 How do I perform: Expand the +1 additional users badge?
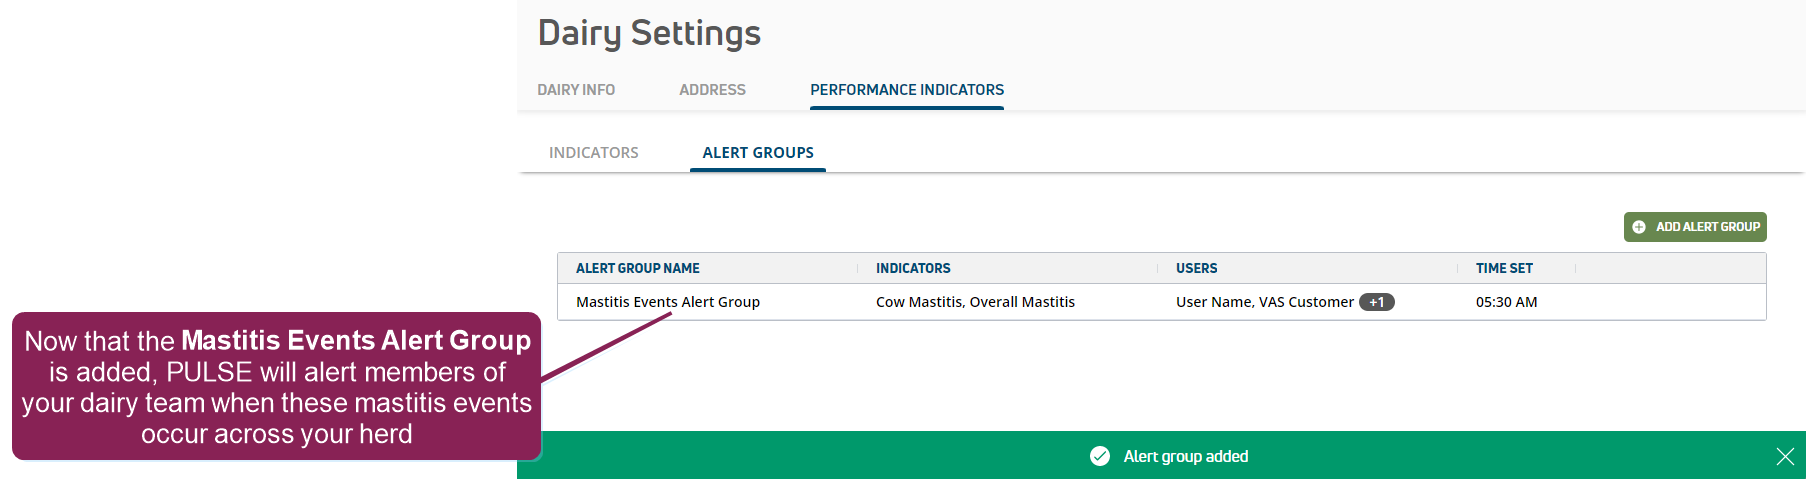point(1376,302)
